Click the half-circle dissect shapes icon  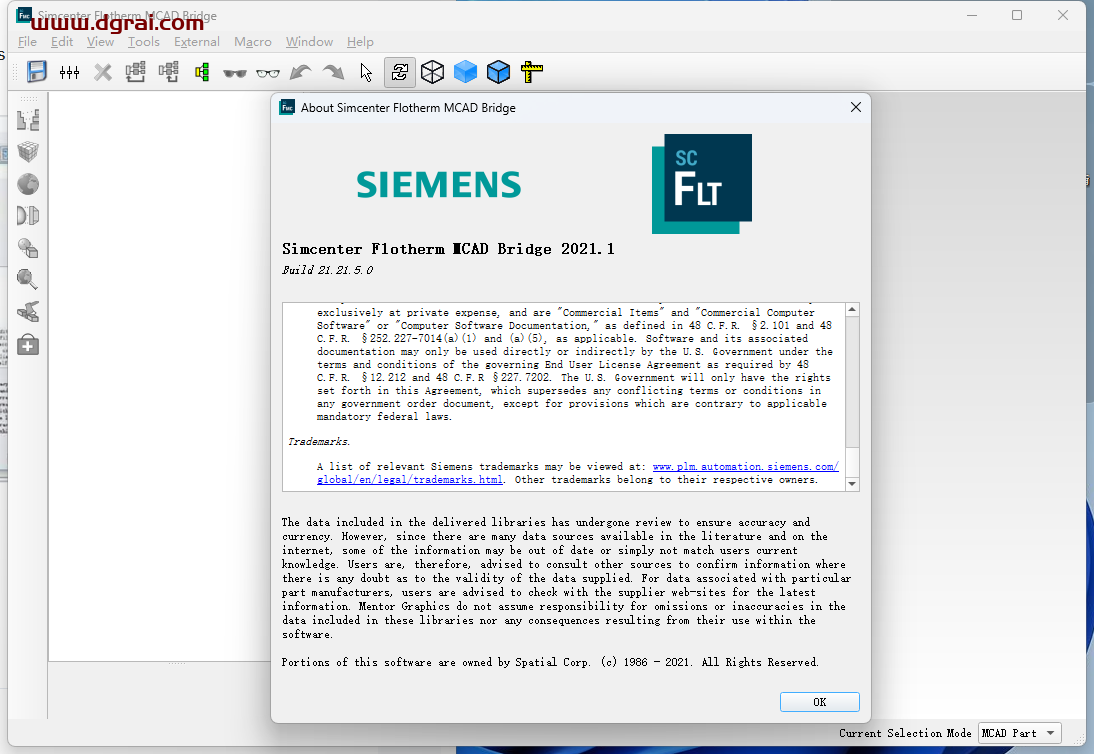pos(28,216)
